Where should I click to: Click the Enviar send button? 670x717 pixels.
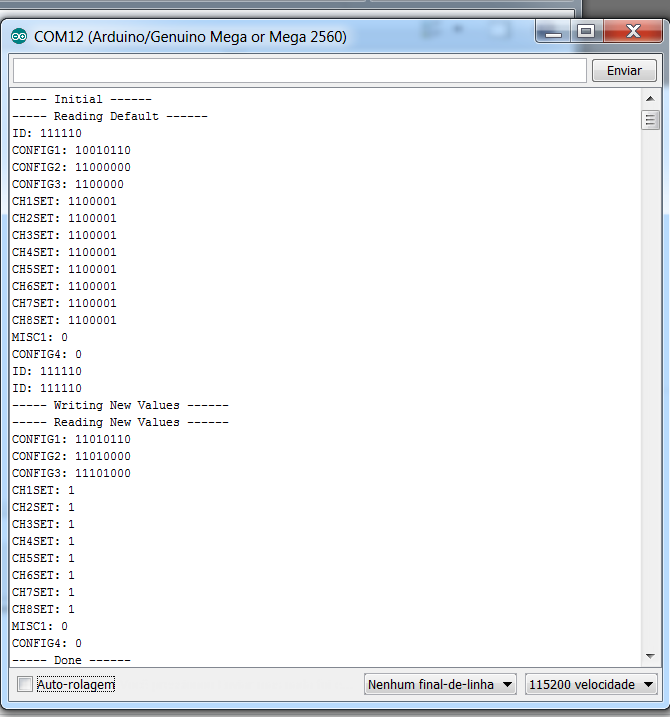tap(624, 70)
